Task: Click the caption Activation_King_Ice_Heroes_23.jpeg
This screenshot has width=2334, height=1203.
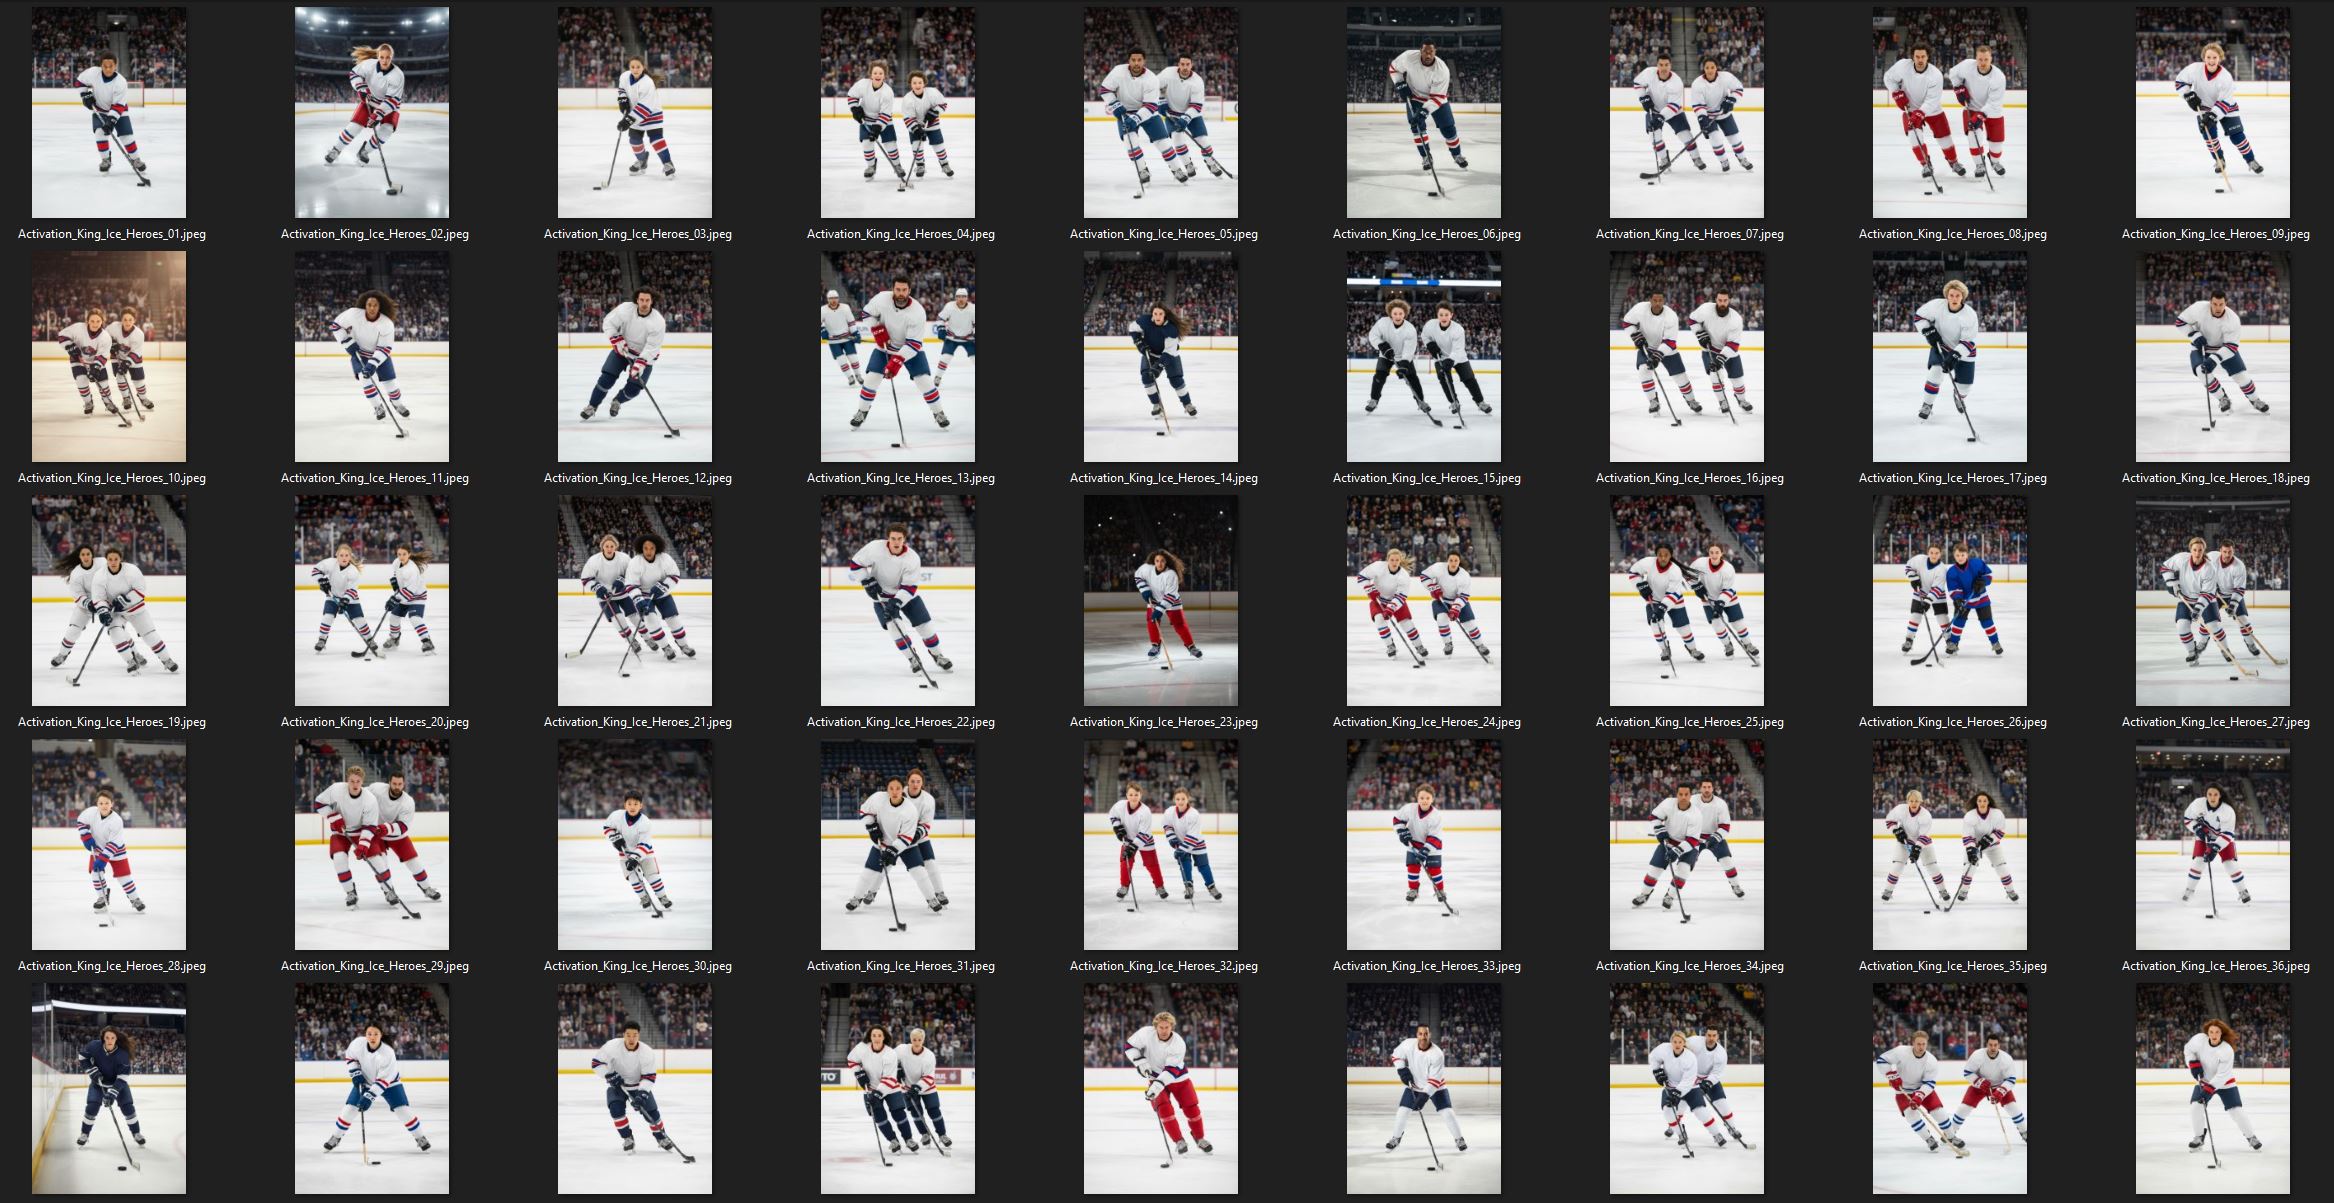Action: pyautogui.click(x=1164, y=722)
